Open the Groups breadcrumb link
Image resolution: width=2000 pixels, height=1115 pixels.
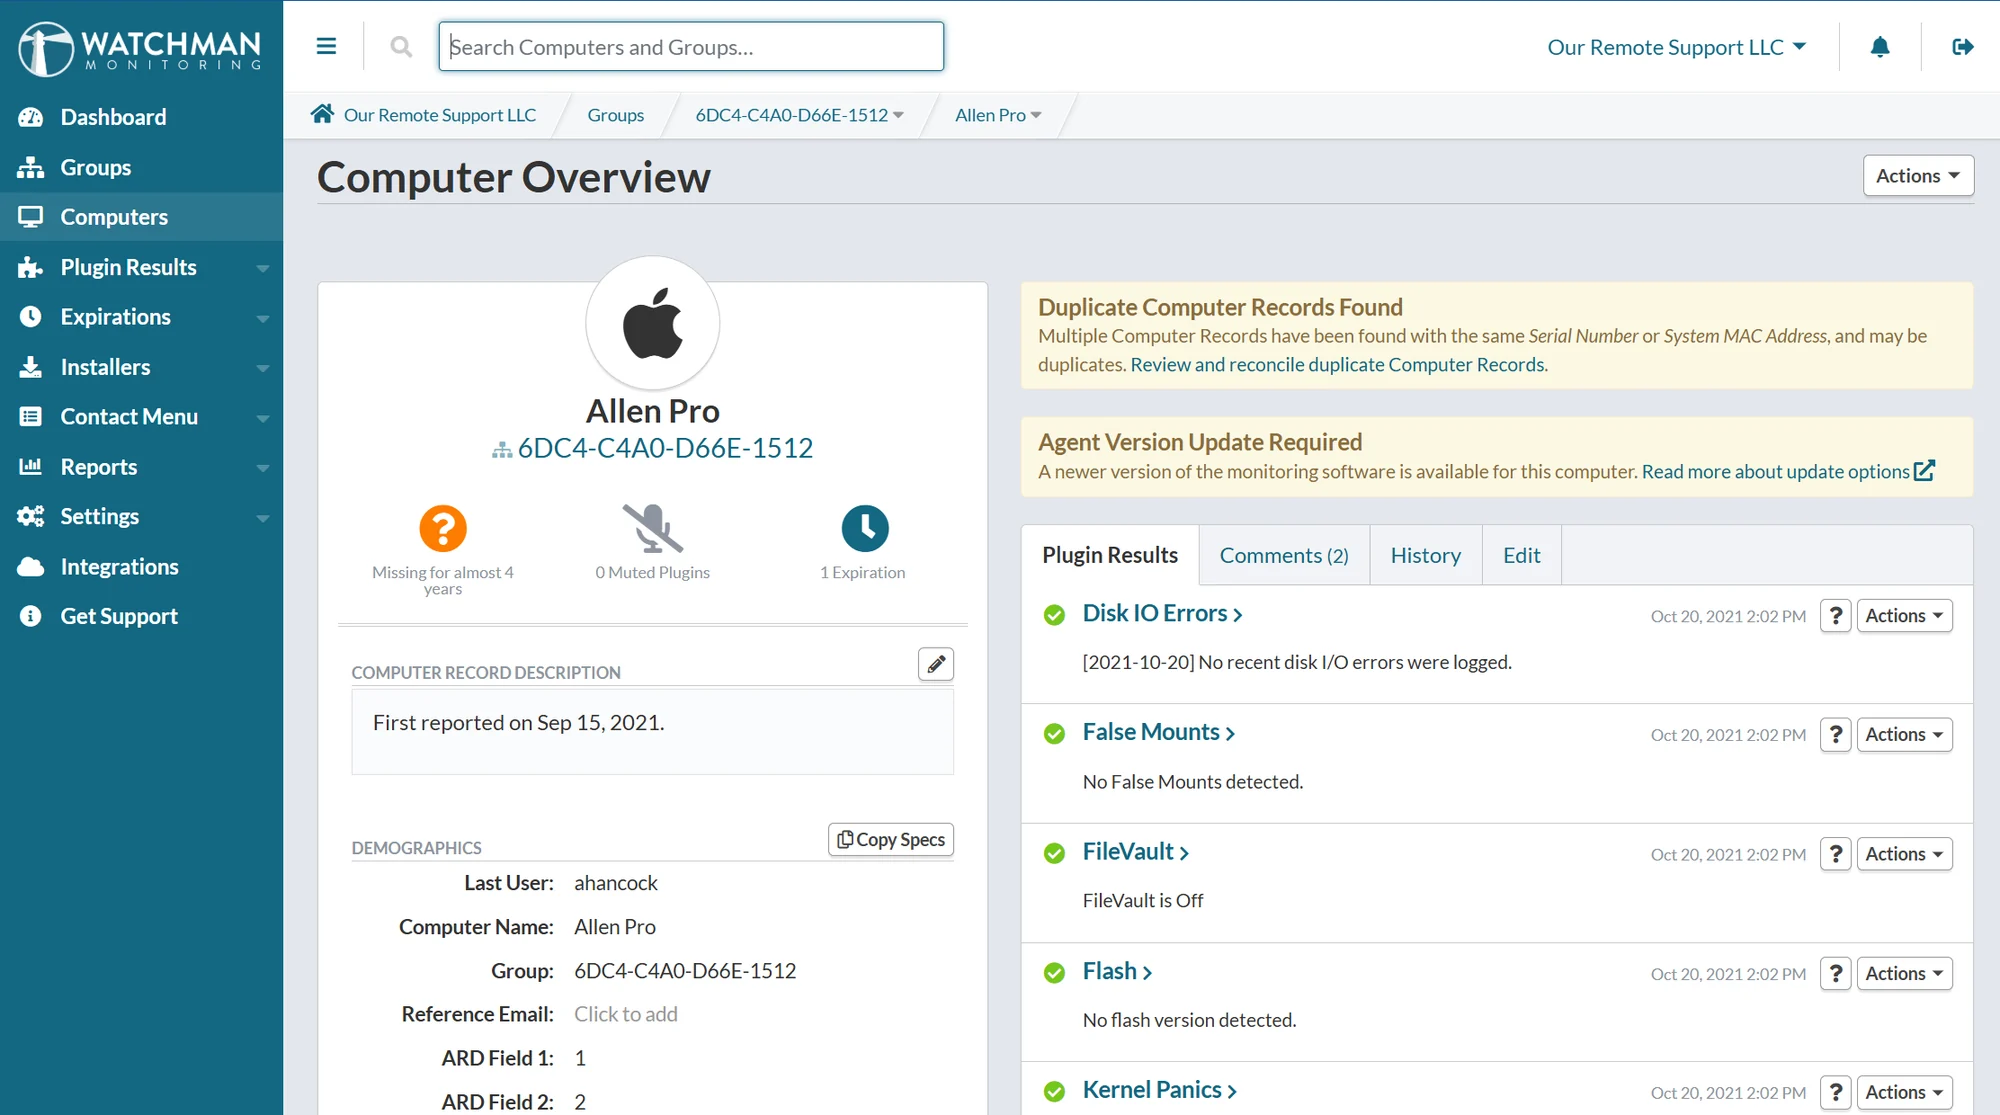(x=616, y=115)
